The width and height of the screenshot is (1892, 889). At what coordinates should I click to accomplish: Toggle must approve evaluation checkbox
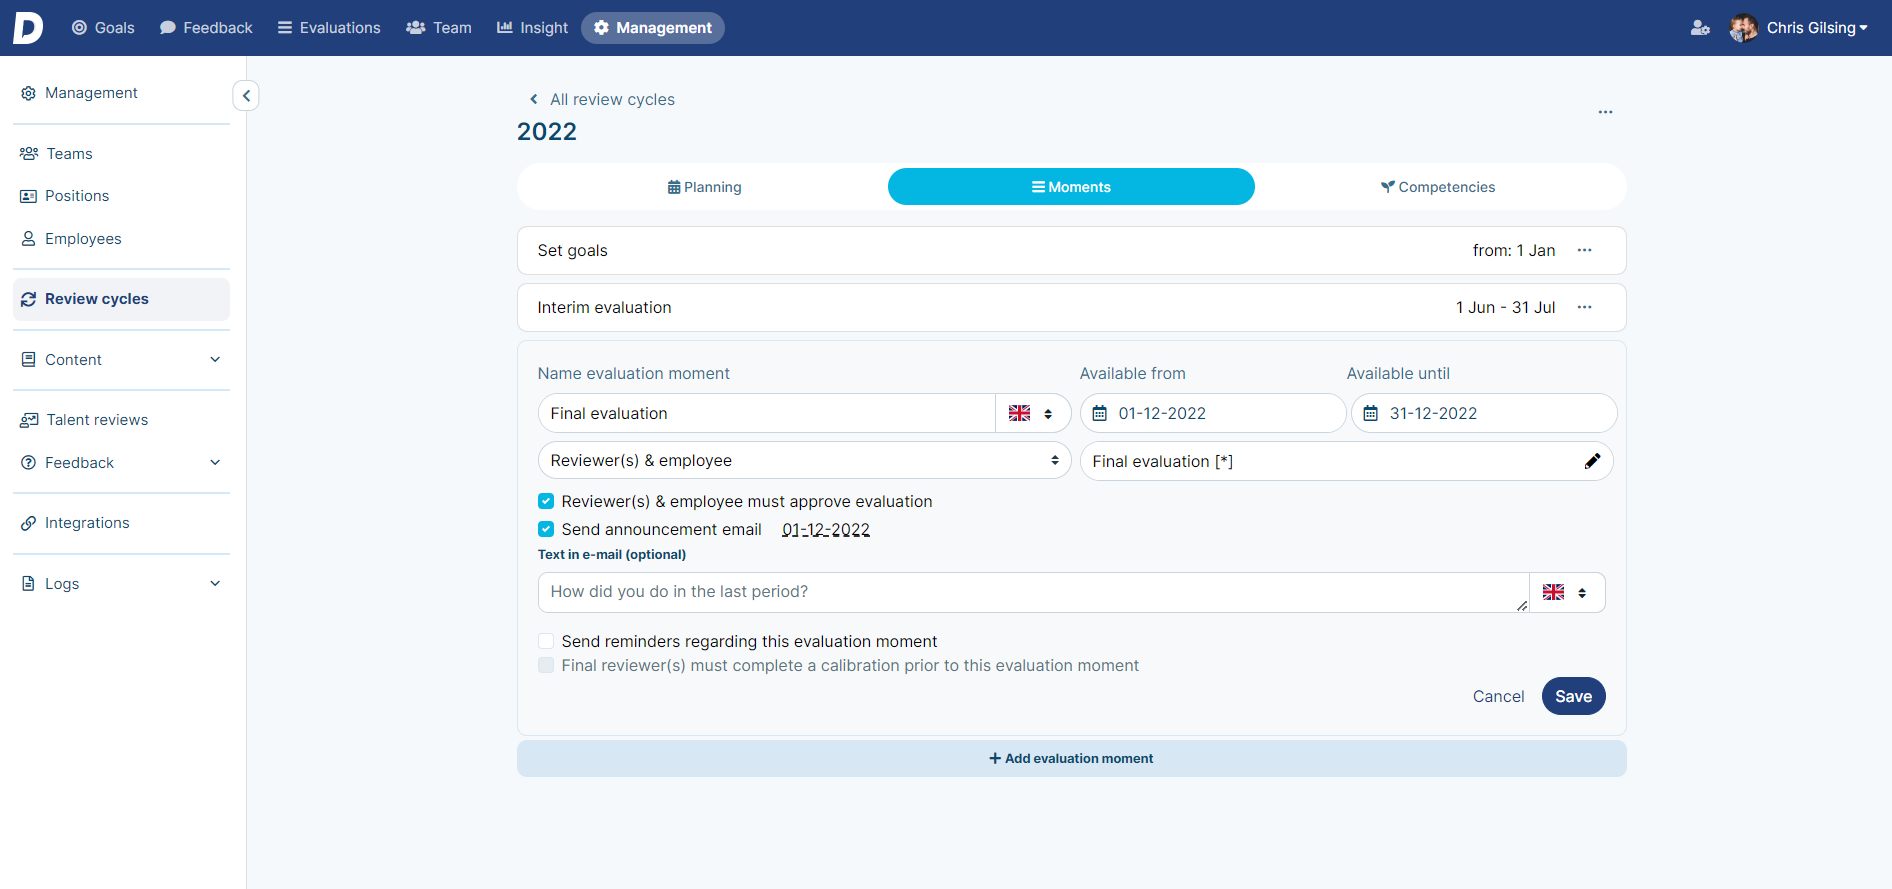546,501
